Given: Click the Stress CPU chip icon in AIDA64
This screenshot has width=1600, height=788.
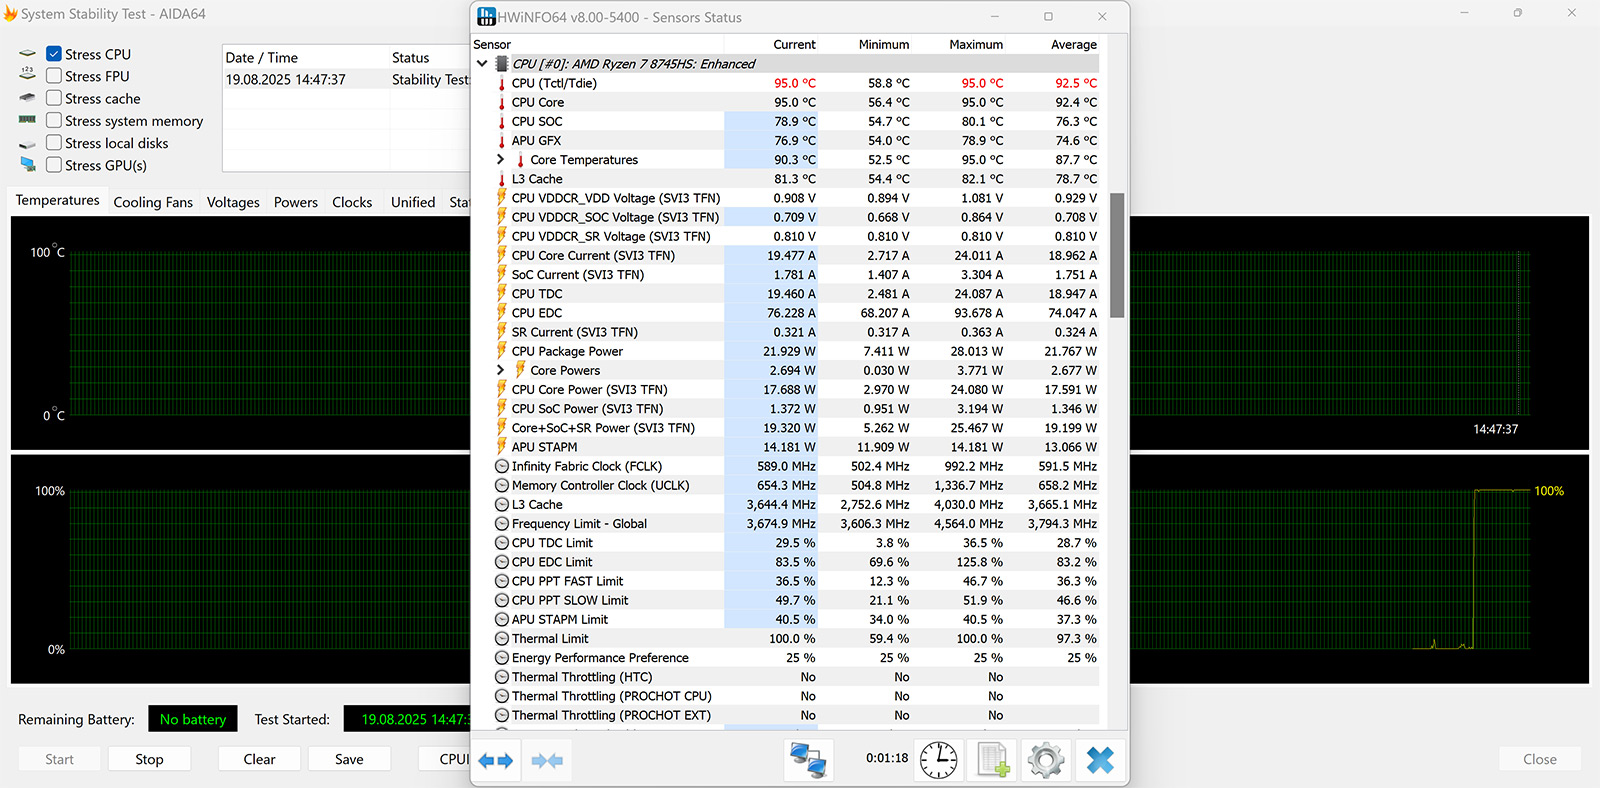Looking at the screenshot, I should [x=27, y=54].
